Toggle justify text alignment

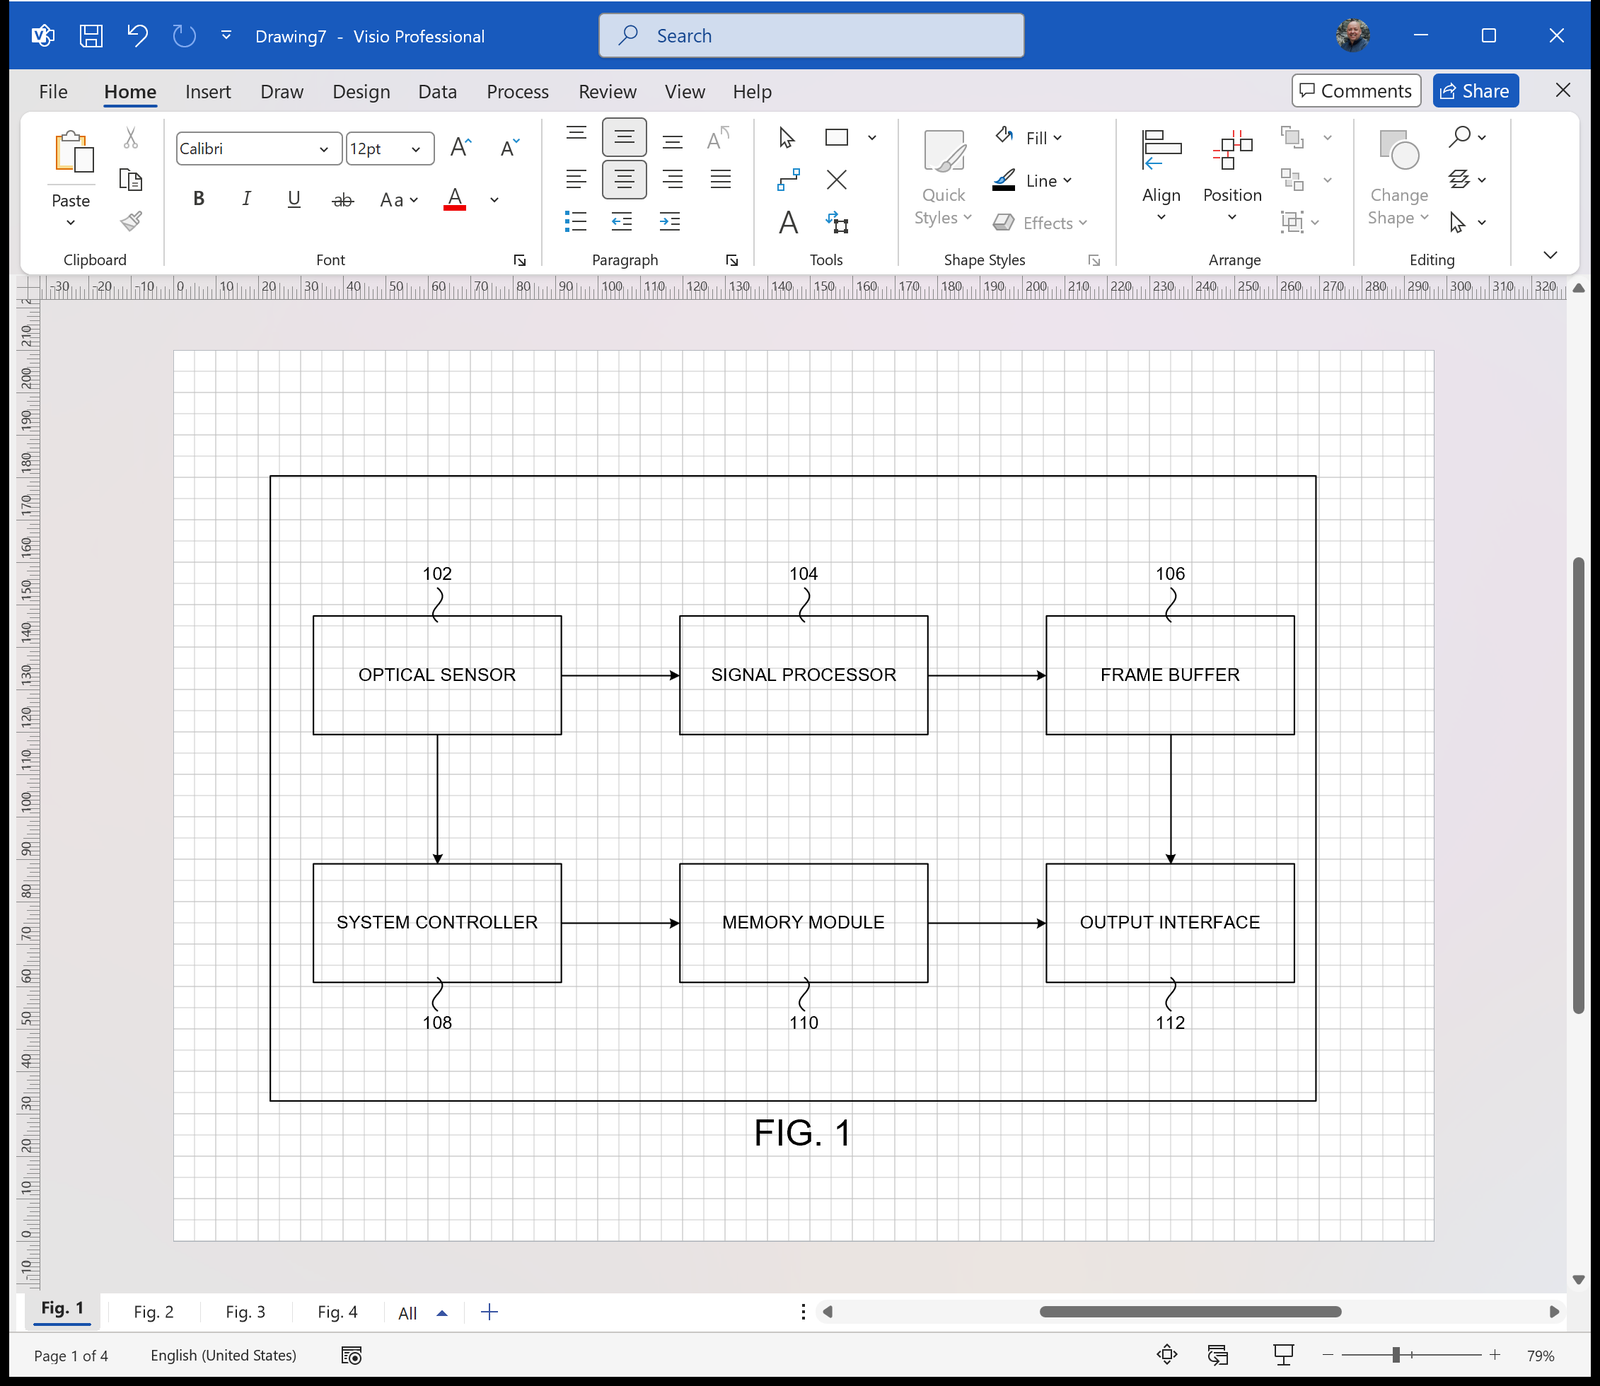coord(720,180)
